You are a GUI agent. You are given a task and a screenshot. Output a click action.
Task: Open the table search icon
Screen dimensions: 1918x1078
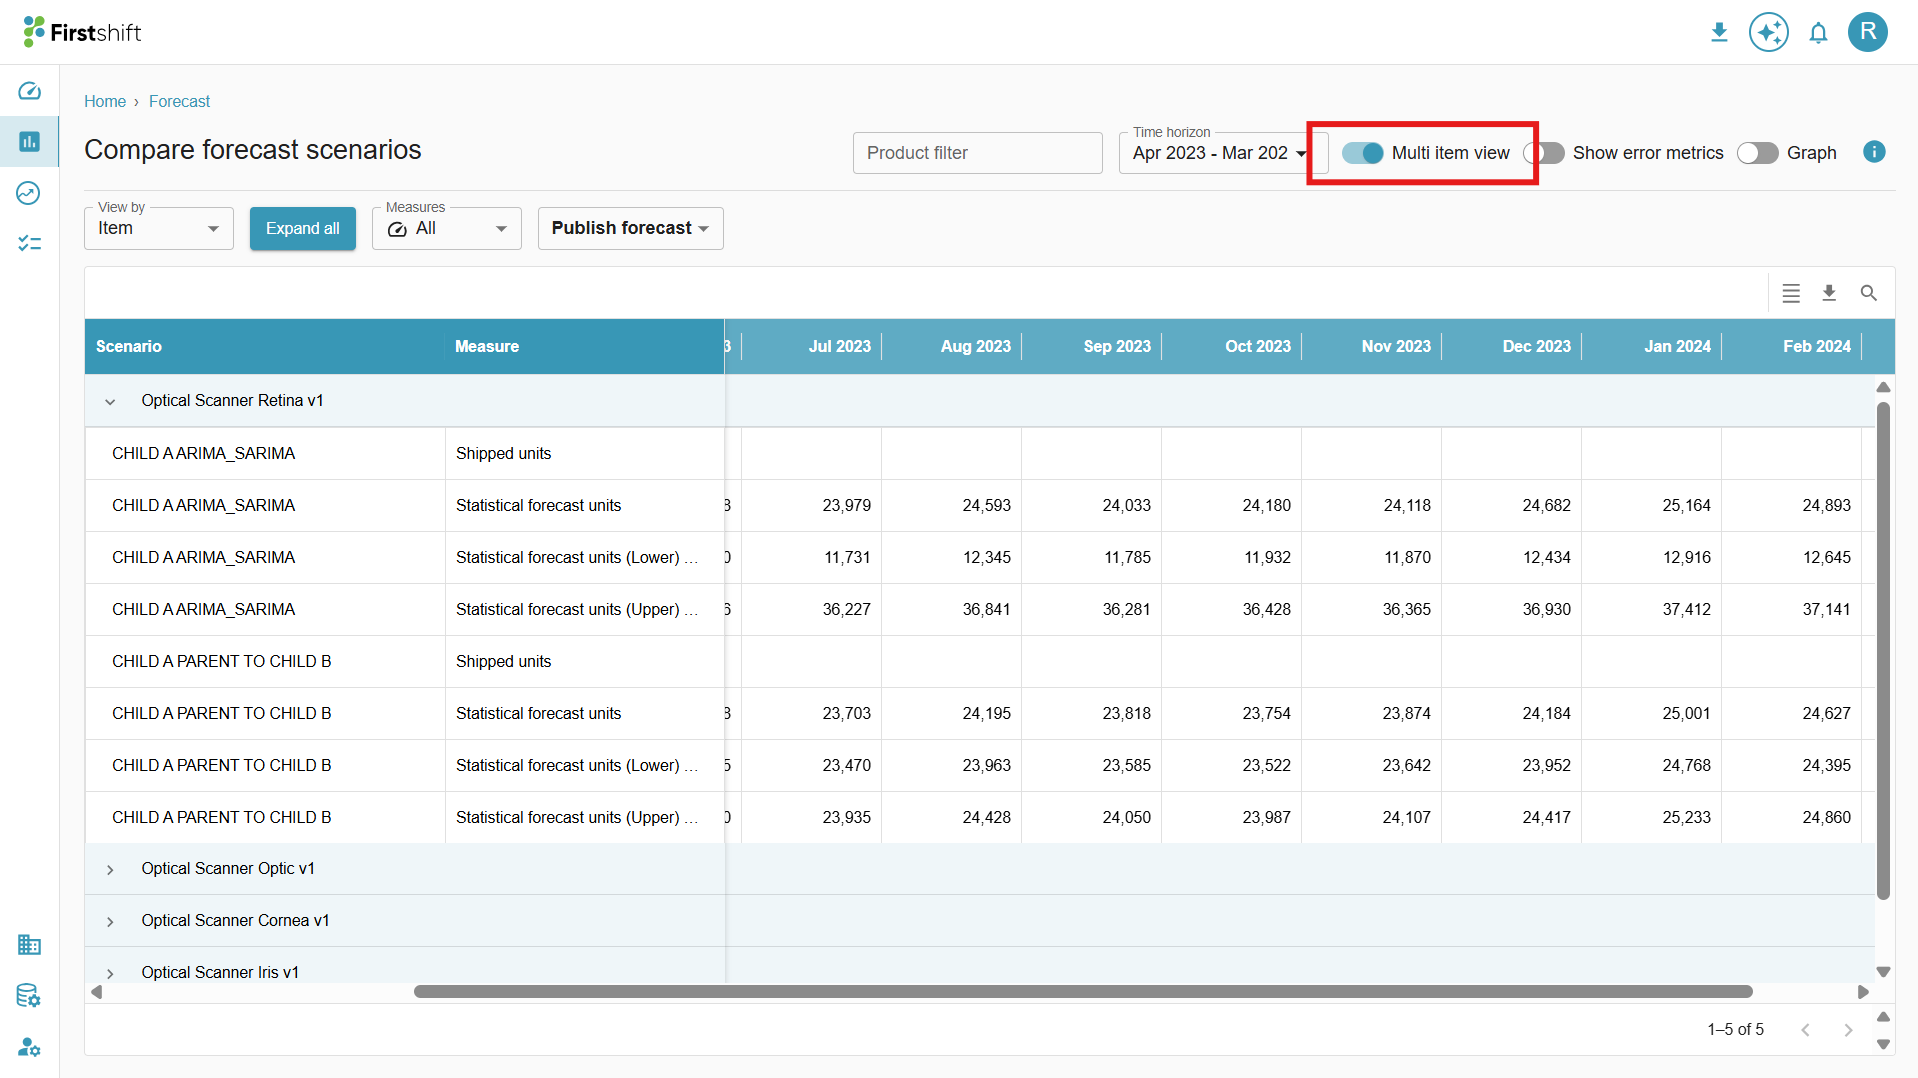point(1868,293)
